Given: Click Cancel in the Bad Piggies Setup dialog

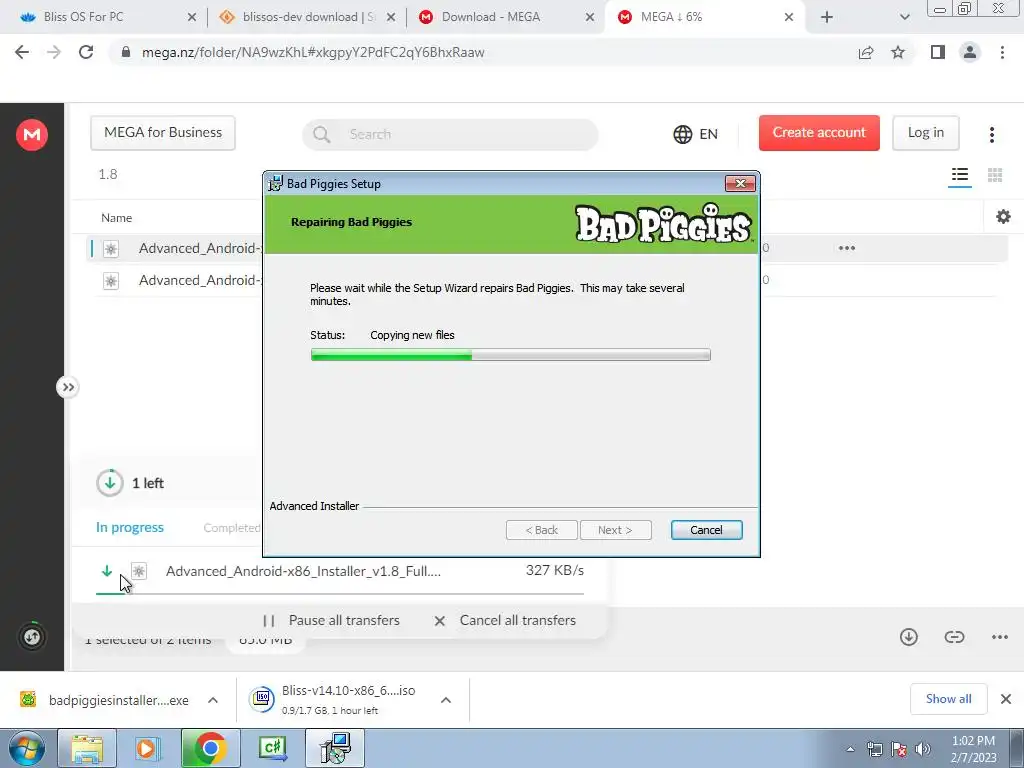Looking at the screenshot, I should (x=706, y=530).
